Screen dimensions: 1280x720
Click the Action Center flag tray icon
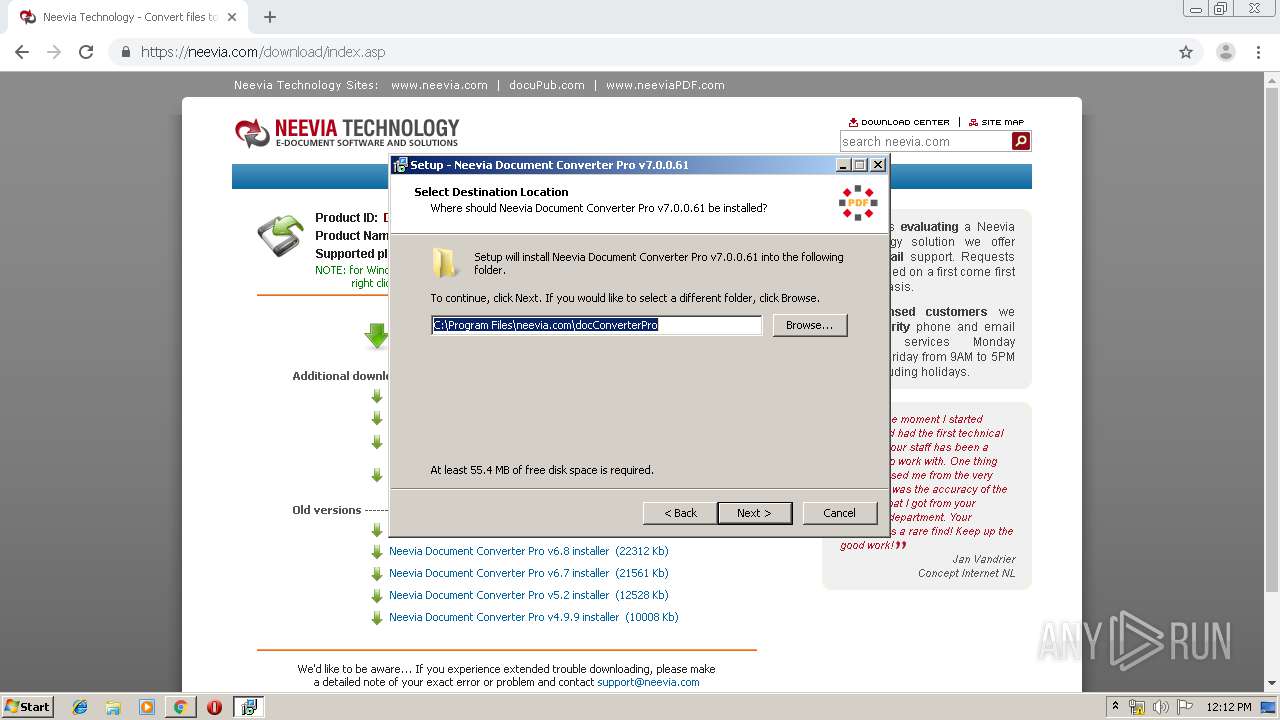1185,707
